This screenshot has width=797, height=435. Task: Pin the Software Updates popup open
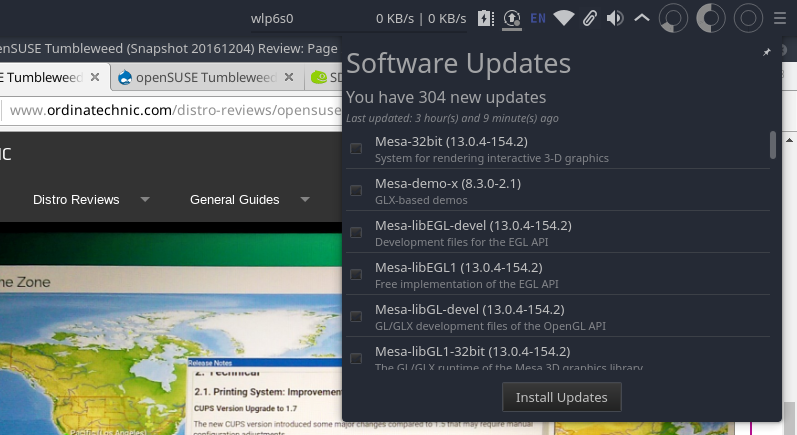[x=767, y=52]
